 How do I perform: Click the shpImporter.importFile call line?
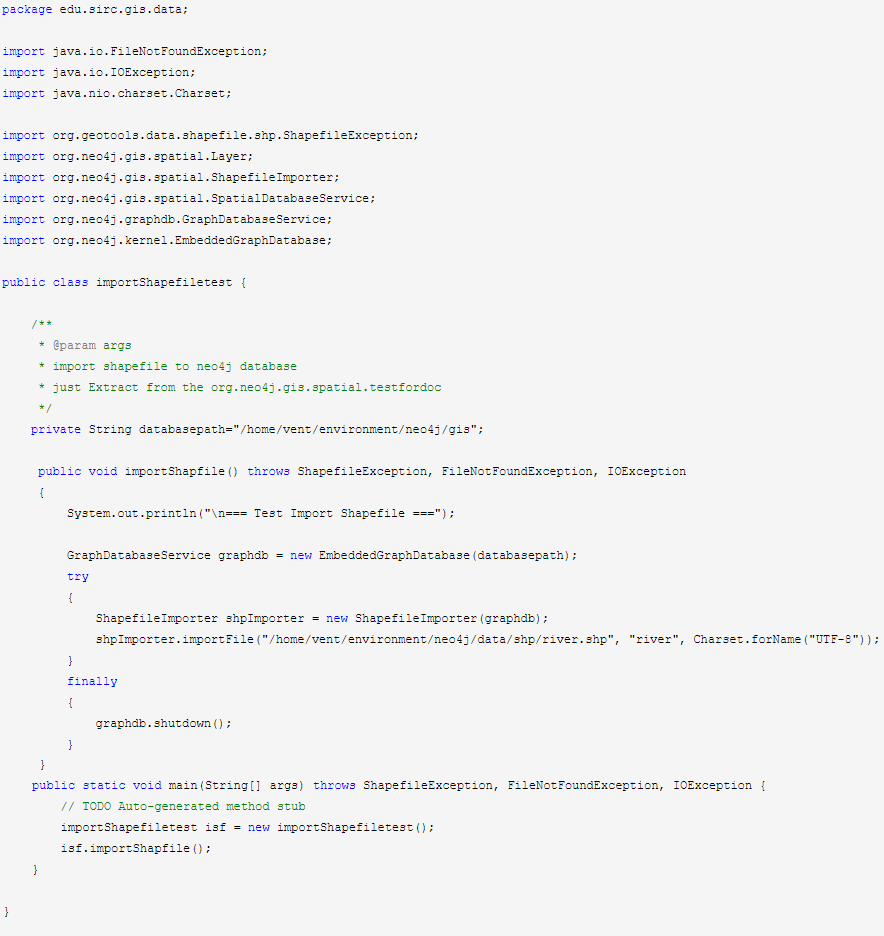coord(488,639)
